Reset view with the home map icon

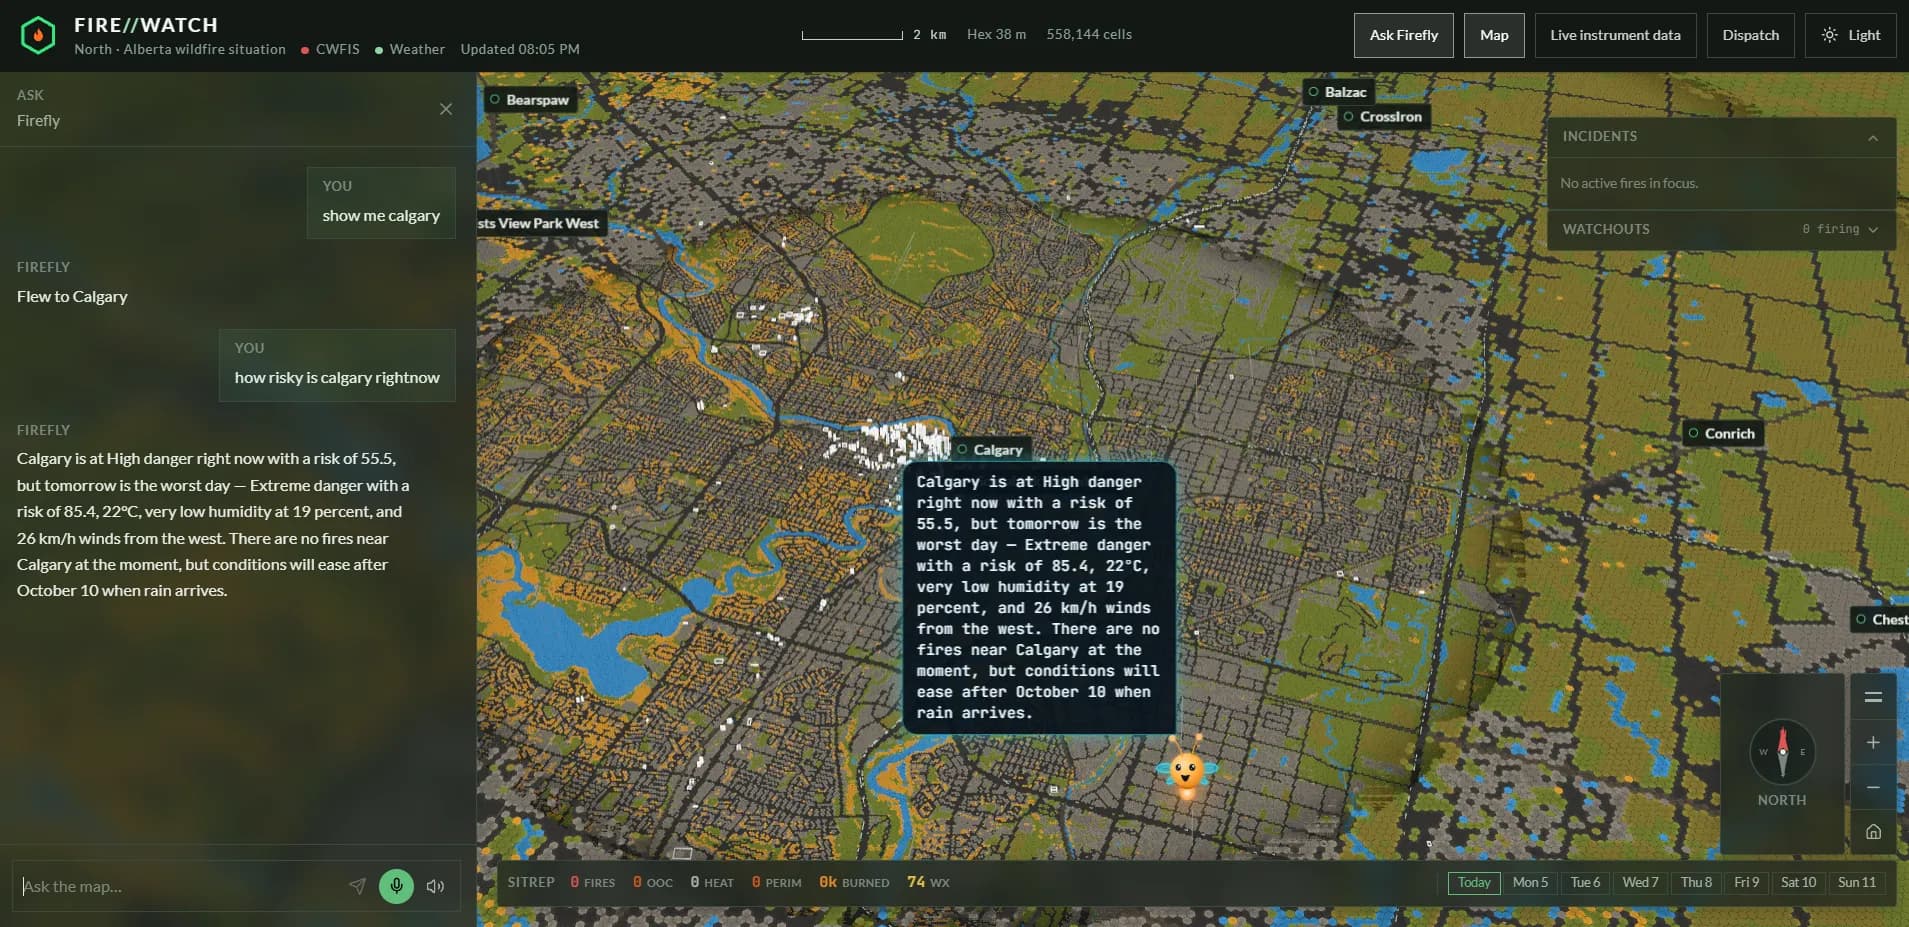point(1873,832)
